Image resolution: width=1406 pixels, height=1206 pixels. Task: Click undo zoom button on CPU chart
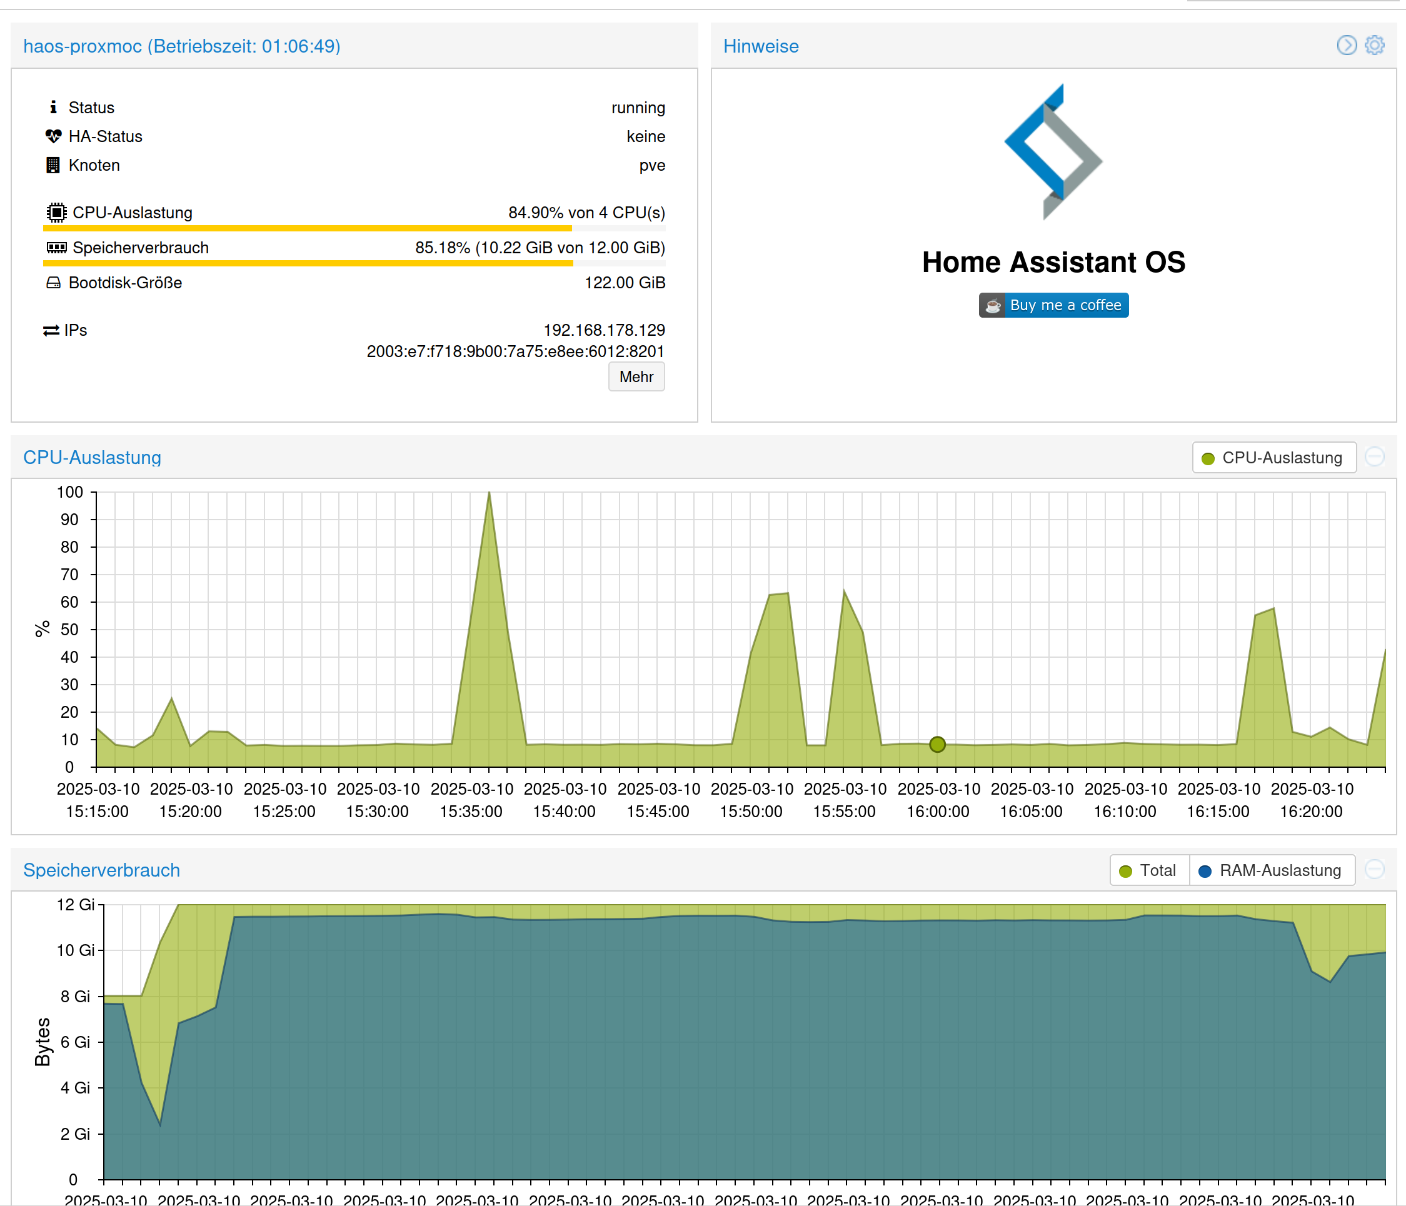coord(1375,457)
